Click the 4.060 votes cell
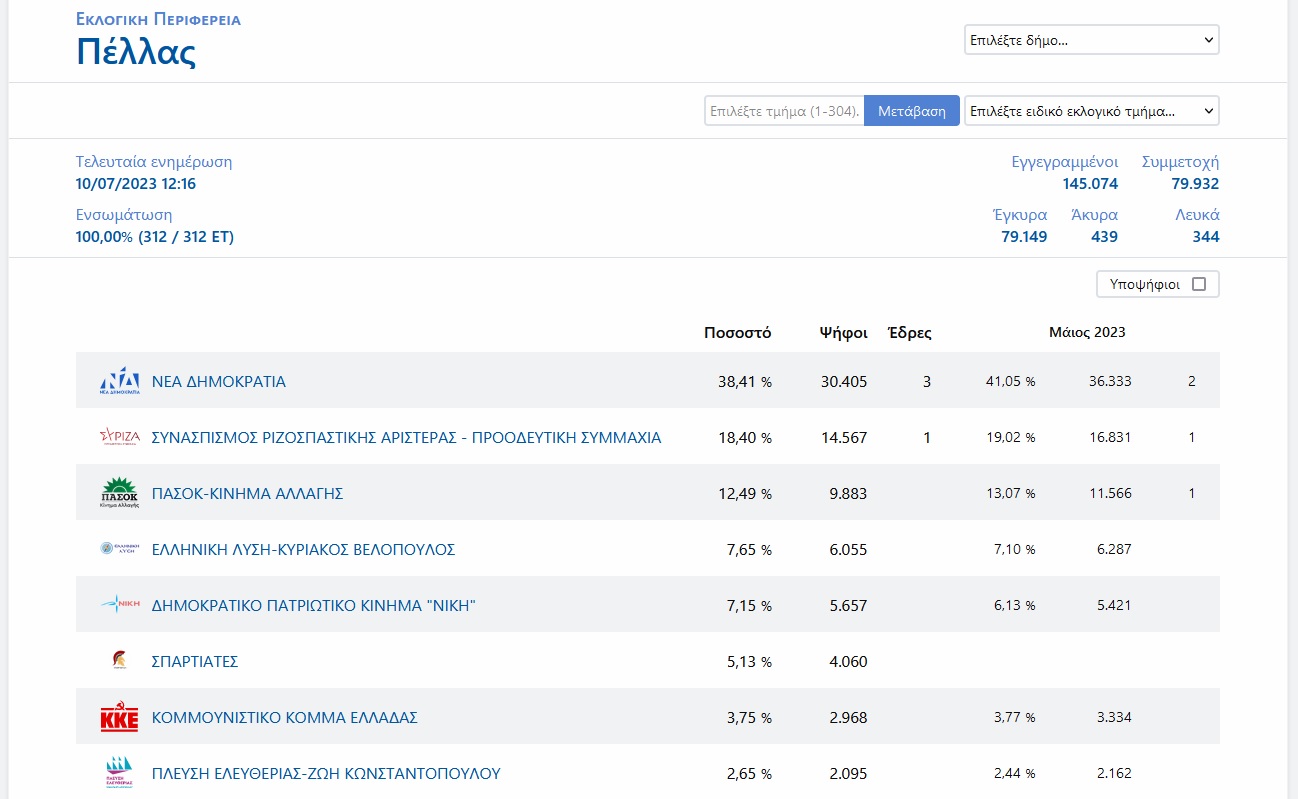 coord(848,662)
